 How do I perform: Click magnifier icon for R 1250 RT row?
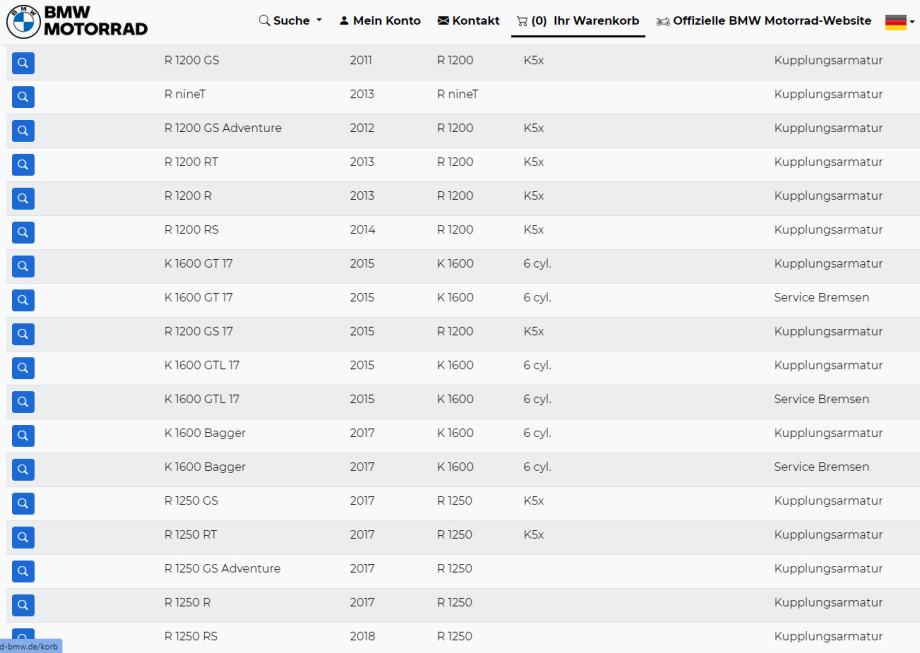[x=23, y=537]
